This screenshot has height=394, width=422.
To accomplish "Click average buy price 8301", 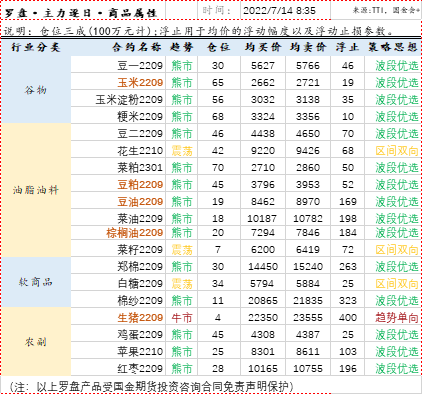I will tap(263, 352).
